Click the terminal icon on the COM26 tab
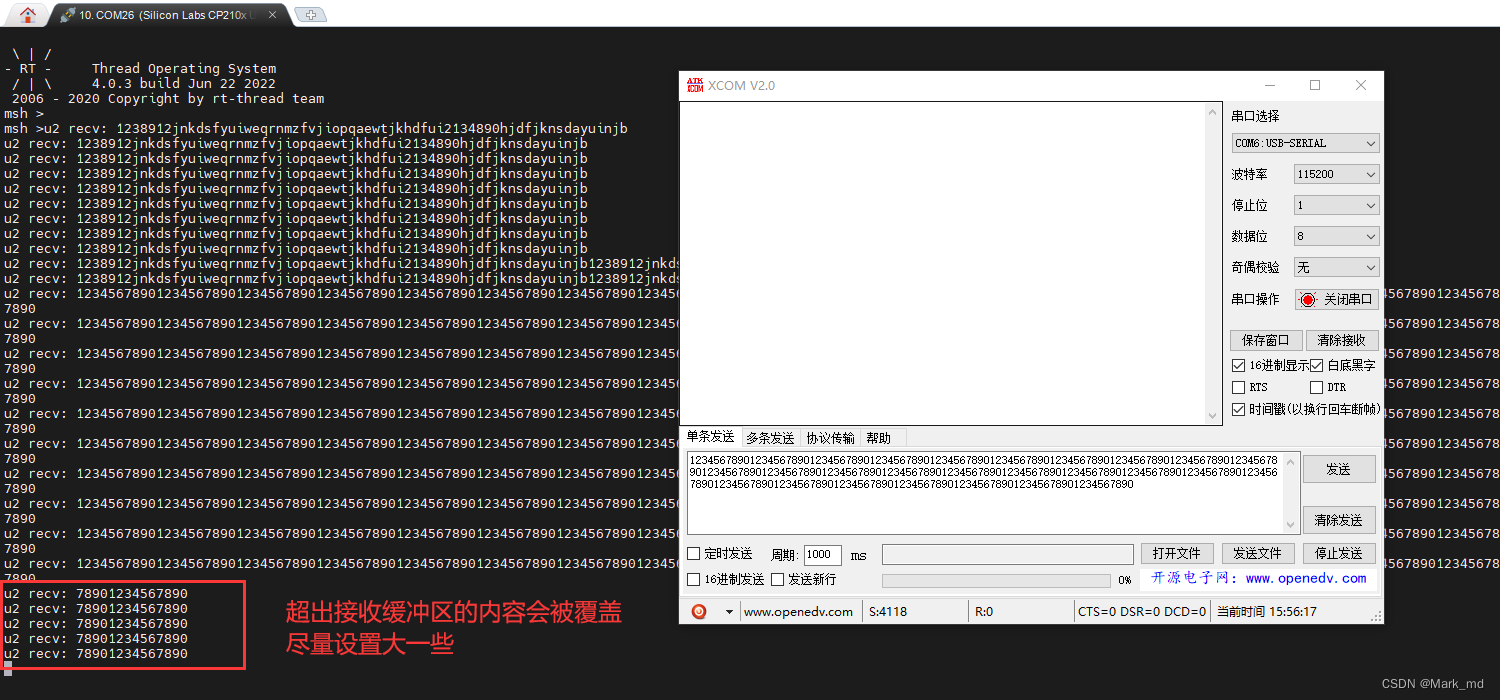The image size is (1500, 700). 67,14
